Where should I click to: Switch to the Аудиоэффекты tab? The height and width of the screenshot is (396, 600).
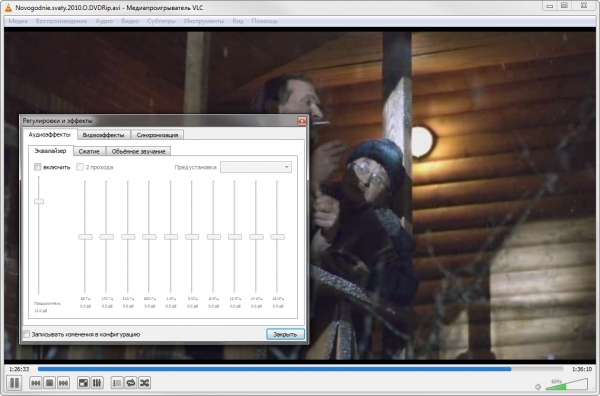pyautogui.click(x=50, y=135)
